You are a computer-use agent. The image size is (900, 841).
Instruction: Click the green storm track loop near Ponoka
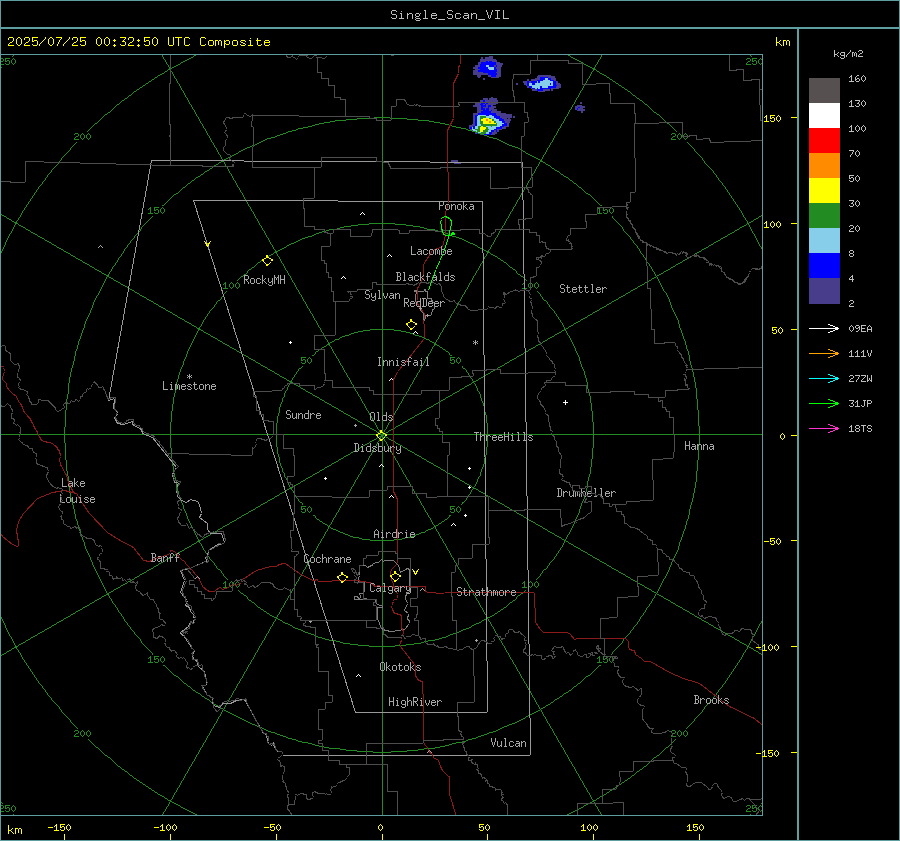tap(447, 226)
